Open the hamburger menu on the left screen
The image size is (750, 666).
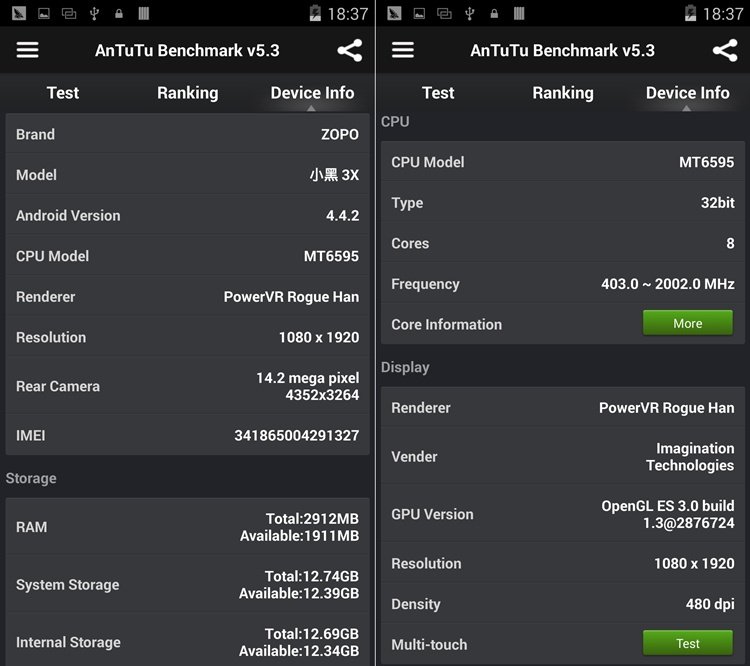[28, 50]
